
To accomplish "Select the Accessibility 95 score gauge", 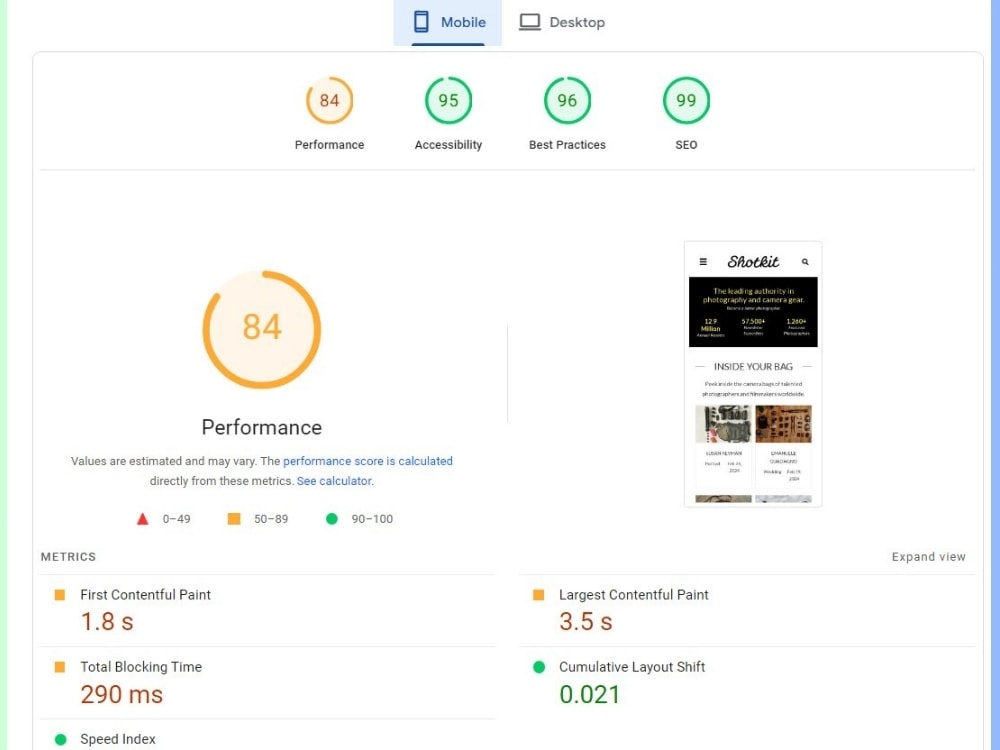I will pyautogui.click(x=448, y=100).
